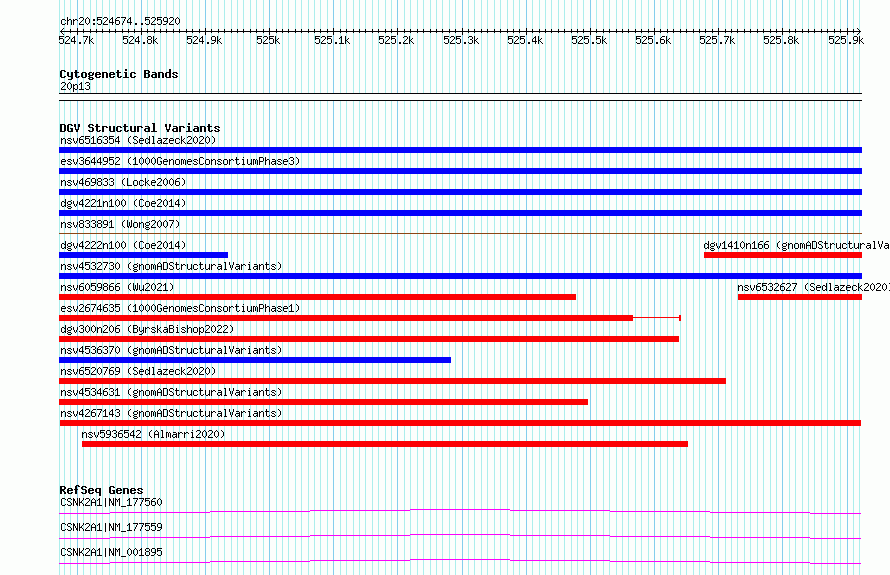The image size is (890, 575).
Task: Click the 525.3k ruler tick label
Action: [461, 40]
